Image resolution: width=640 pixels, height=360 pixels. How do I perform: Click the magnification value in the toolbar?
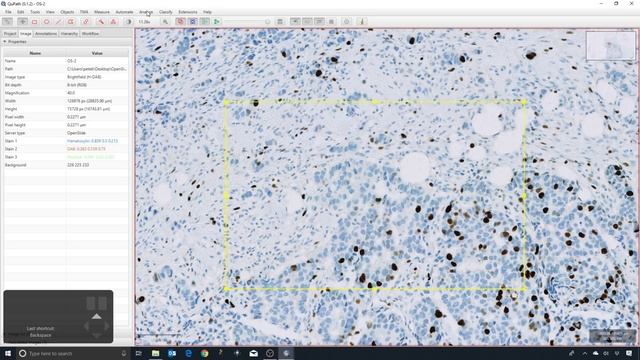click(144, 22)
